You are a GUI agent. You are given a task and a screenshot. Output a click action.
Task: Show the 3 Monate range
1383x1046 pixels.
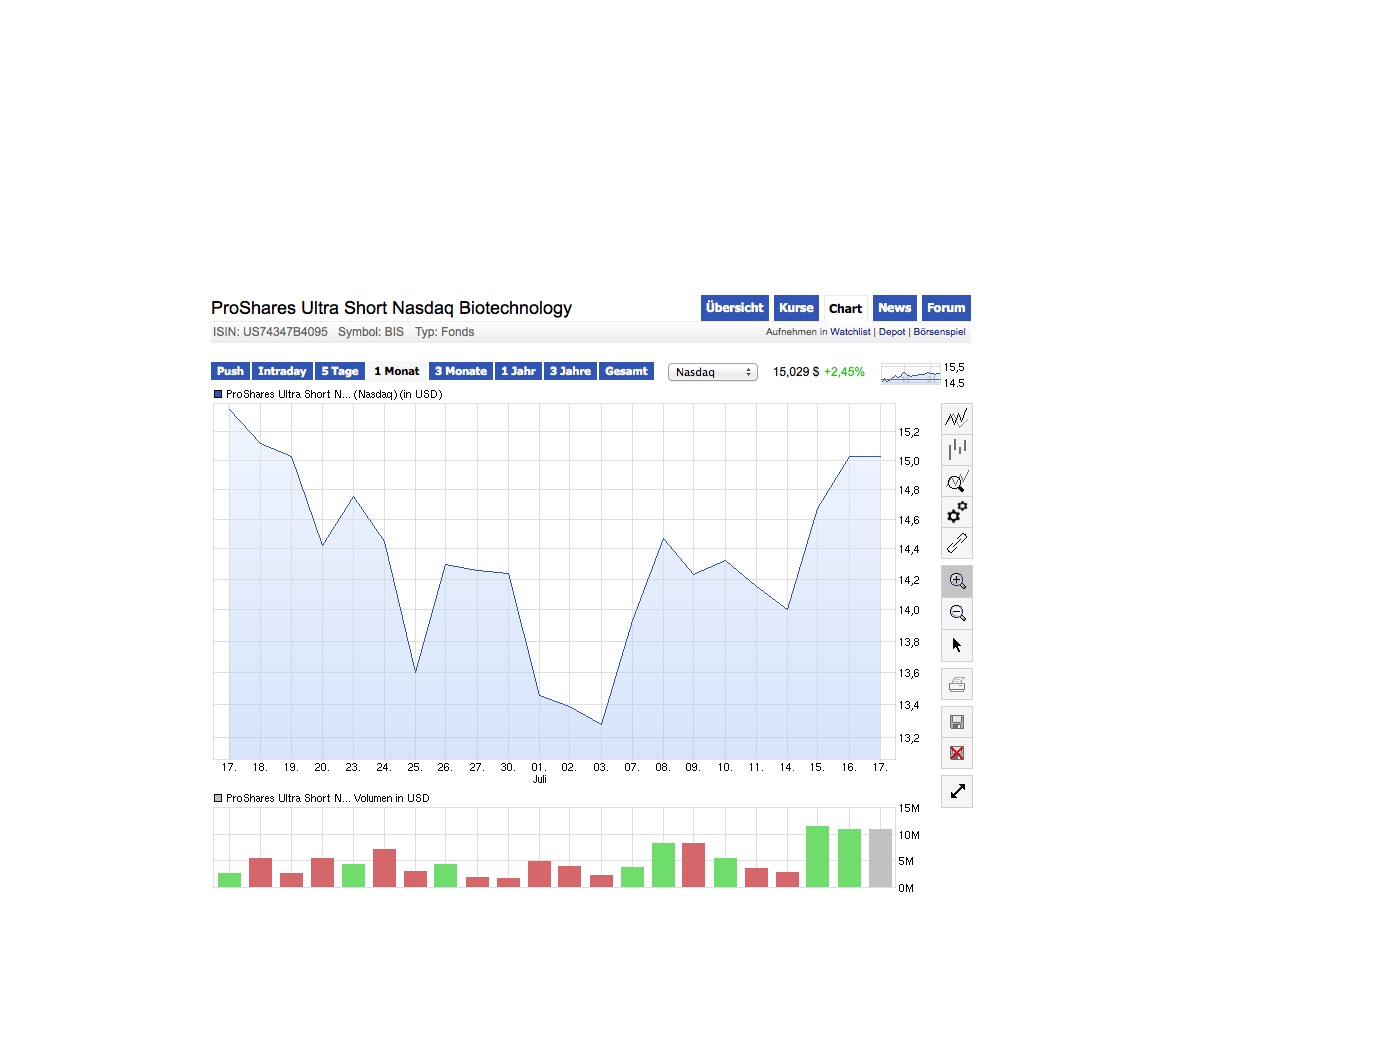point(461,371)
